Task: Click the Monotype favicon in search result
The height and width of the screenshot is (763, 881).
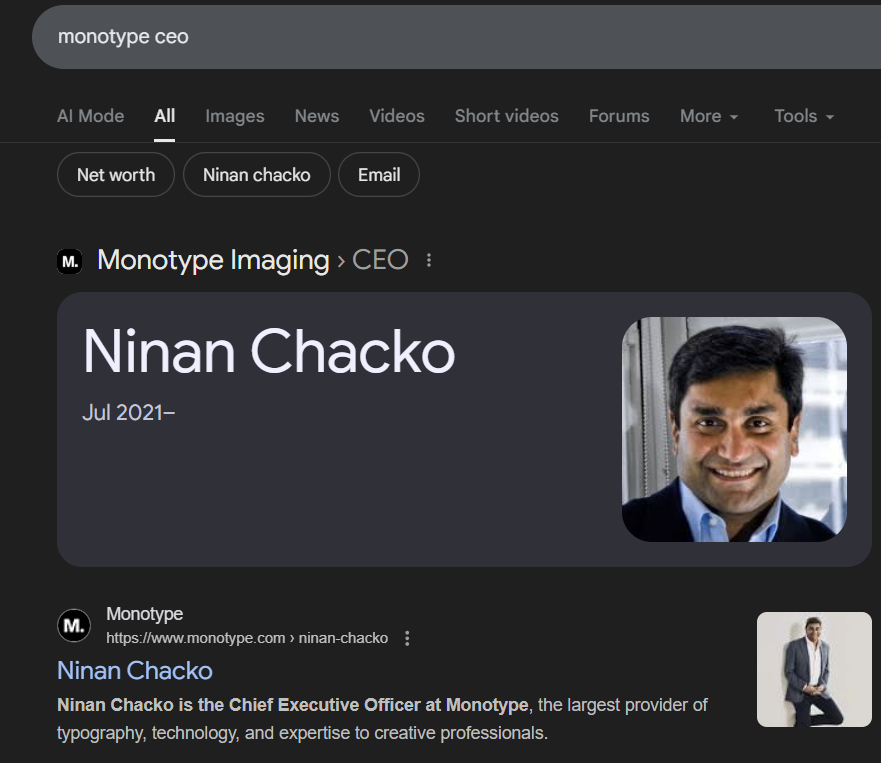Action: 74,625
